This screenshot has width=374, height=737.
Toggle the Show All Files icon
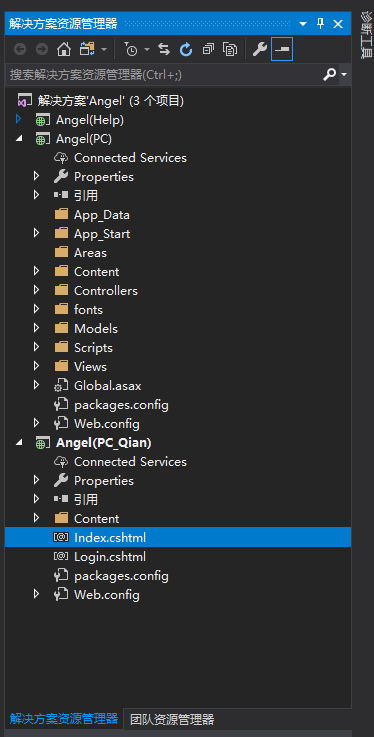tap(230, 49)
